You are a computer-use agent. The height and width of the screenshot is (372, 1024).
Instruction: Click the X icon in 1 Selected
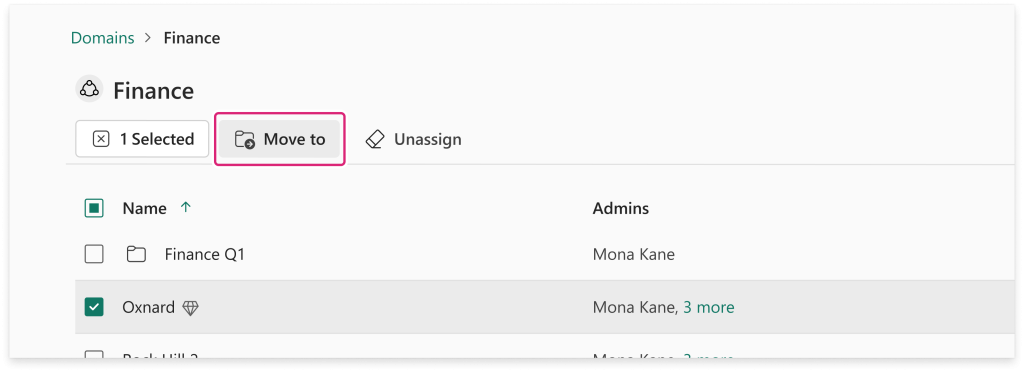point(101,139)
